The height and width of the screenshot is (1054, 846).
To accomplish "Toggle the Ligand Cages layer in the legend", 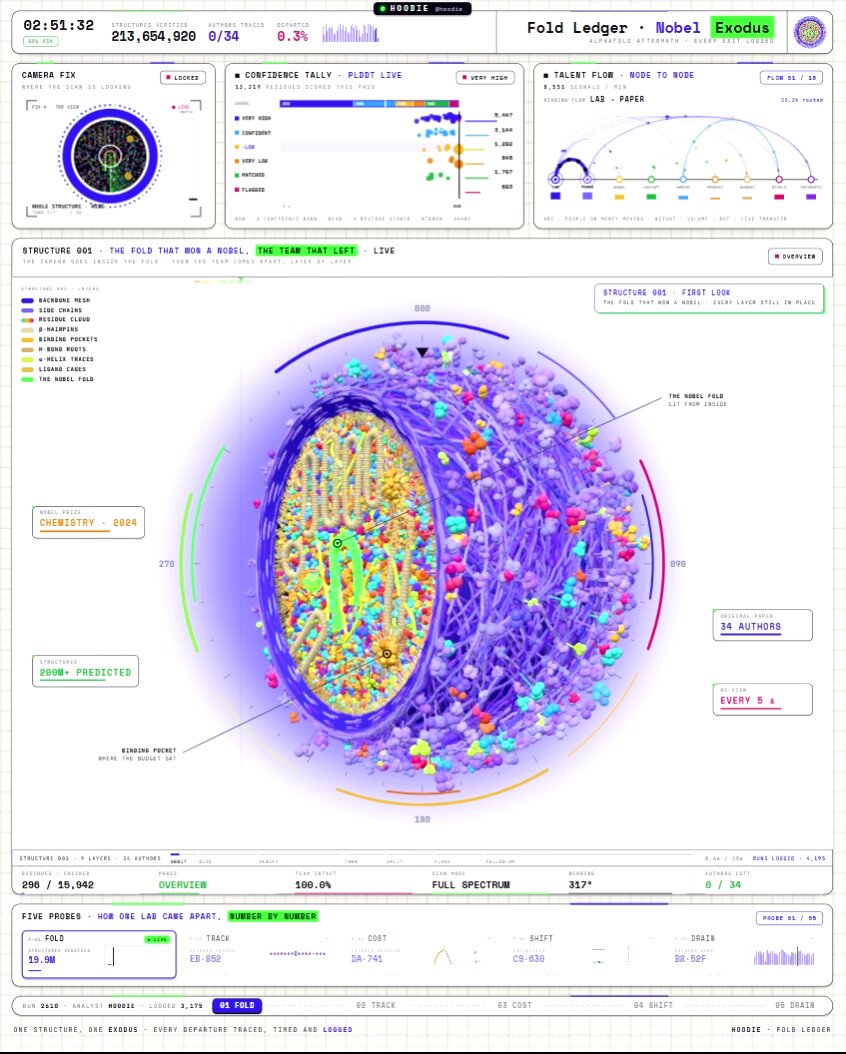I will tap(55, 369).
